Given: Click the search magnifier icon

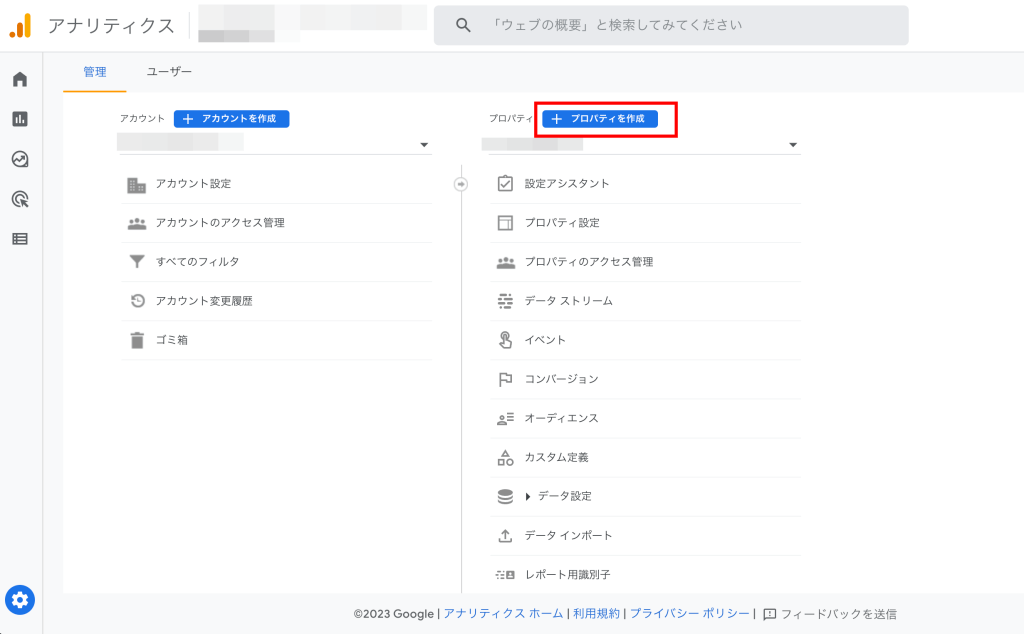Looking at the screenshot, I should 463,25.
